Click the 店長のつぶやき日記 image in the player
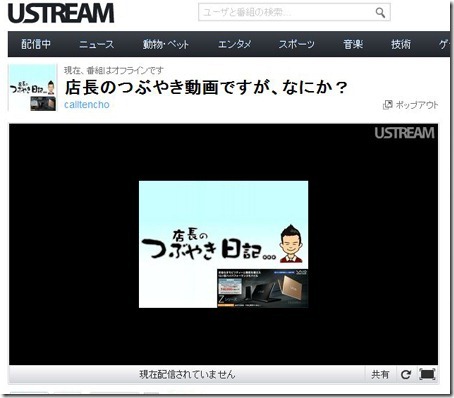 (x=223, y=244)
